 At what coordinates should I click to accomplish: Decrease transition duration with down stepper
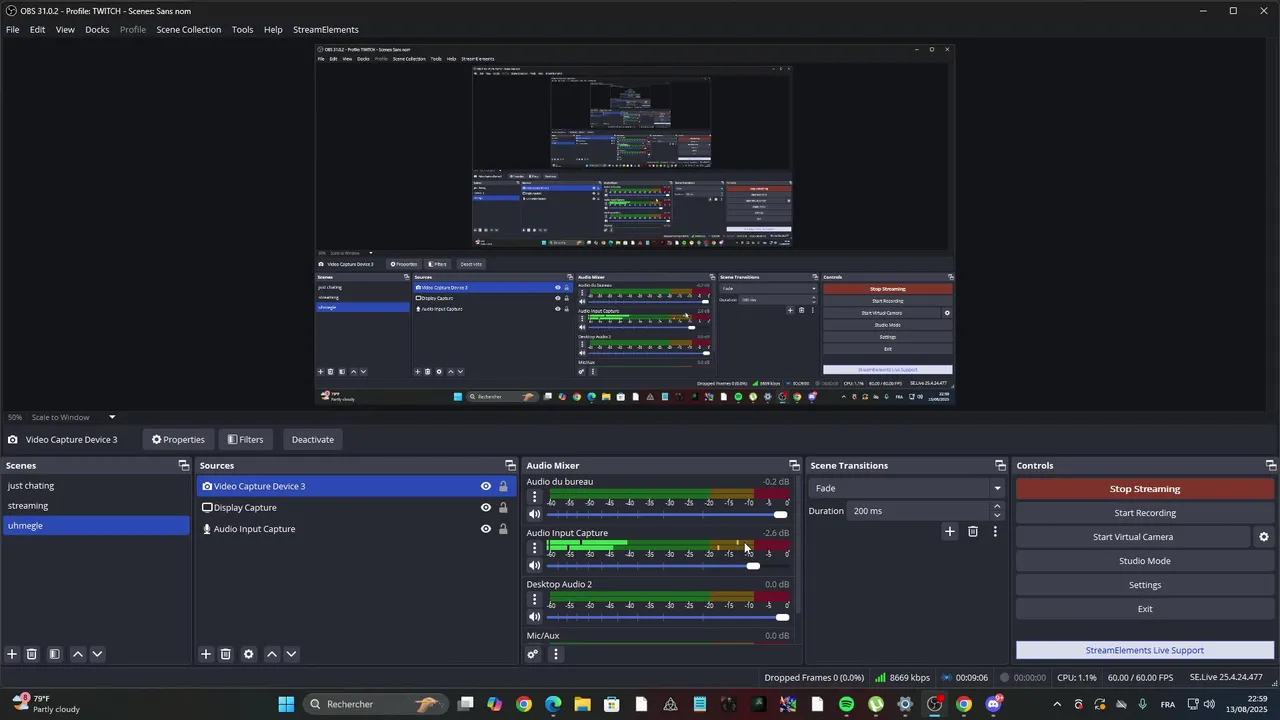pyautogui.click(x=997, y=516)
